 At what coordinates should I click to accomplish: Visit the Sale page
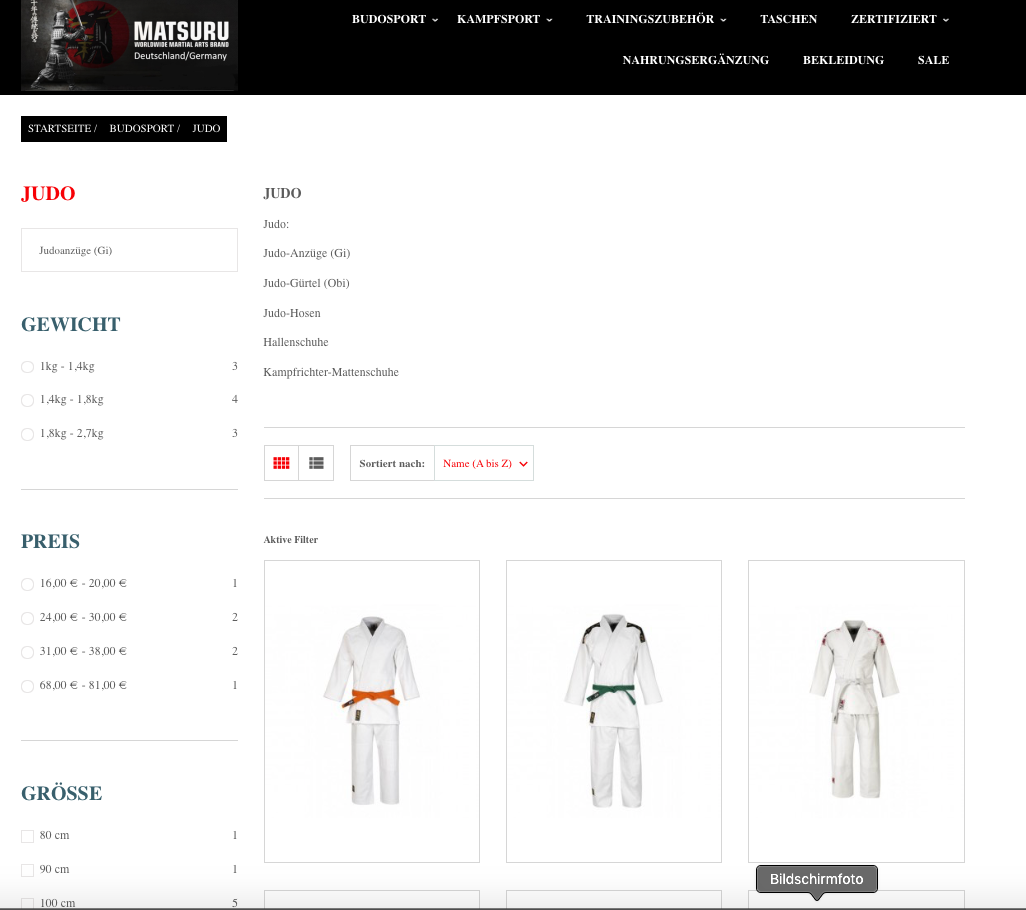pyautogui.click(x=933, y=60)
